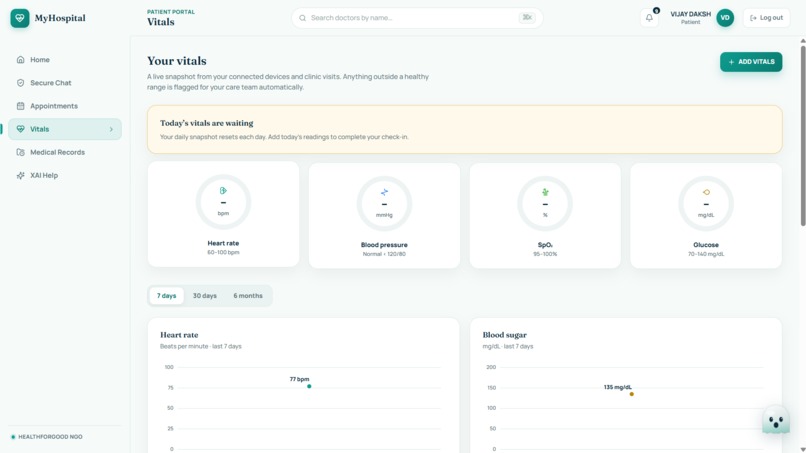Image resolution: width=806 pixels, height=453 pixels.
Task: Open notifications bell icon
Action: point(649,18)
